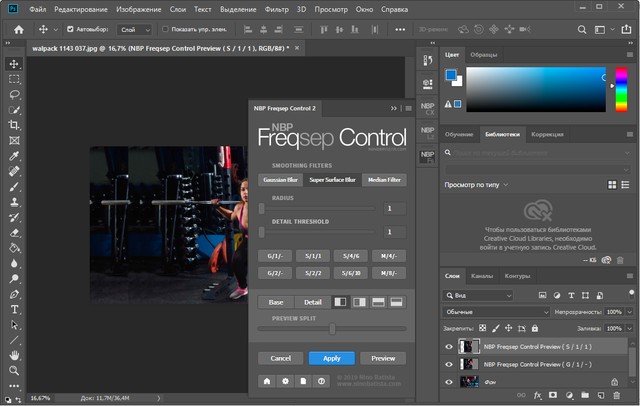This screenshot has width=640, height=406.
Task: Open the Обычные blend mode dropdown
Action: (496, 312)
